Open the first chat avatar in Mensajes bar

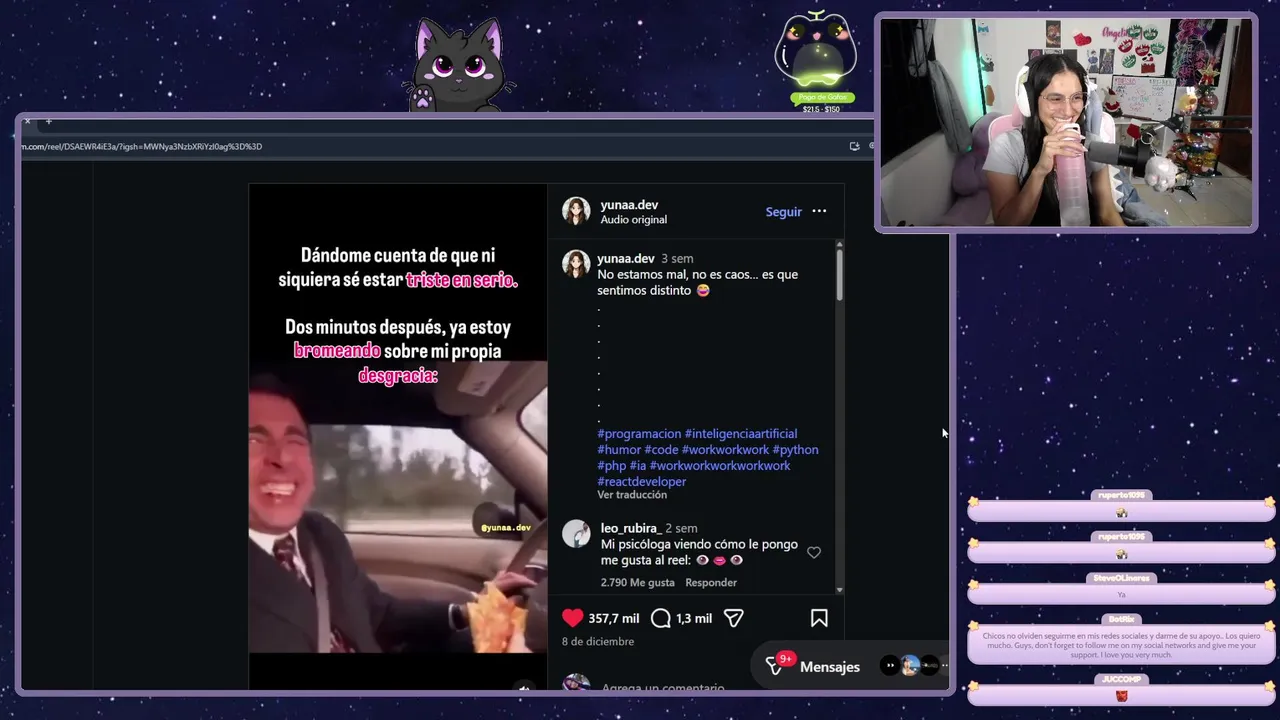(x=890, y=666)
